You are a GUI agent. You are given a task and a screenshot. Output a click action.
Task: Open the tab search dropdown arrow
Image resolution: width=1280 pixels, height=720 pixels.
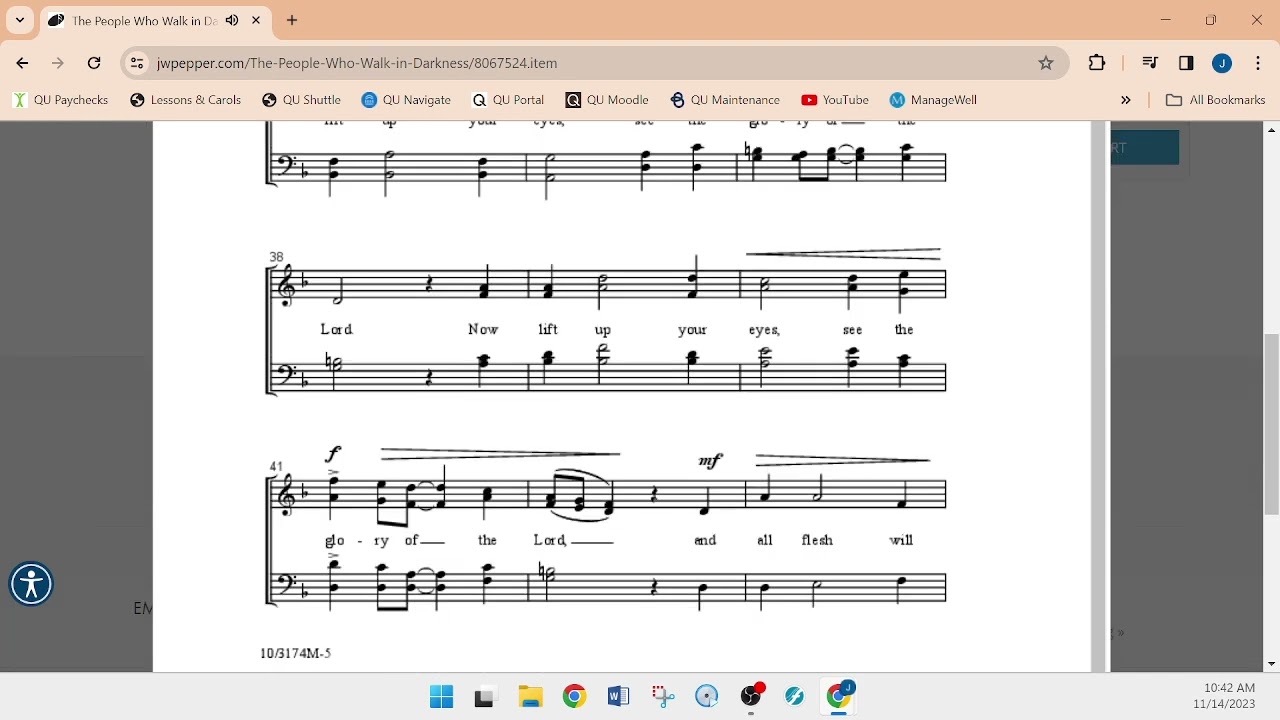(20, 20)
